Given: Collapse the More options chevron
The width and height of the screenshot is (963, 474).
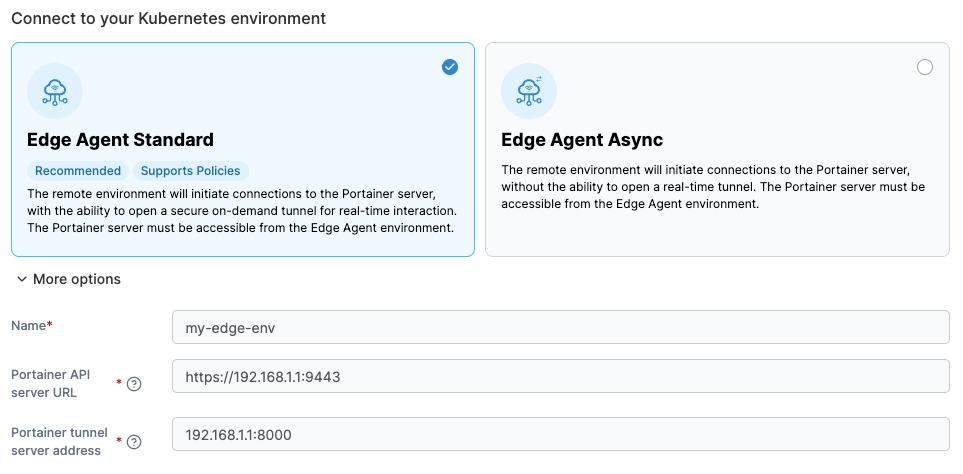Looking at the screenshot, I should [x=22, y=280].
